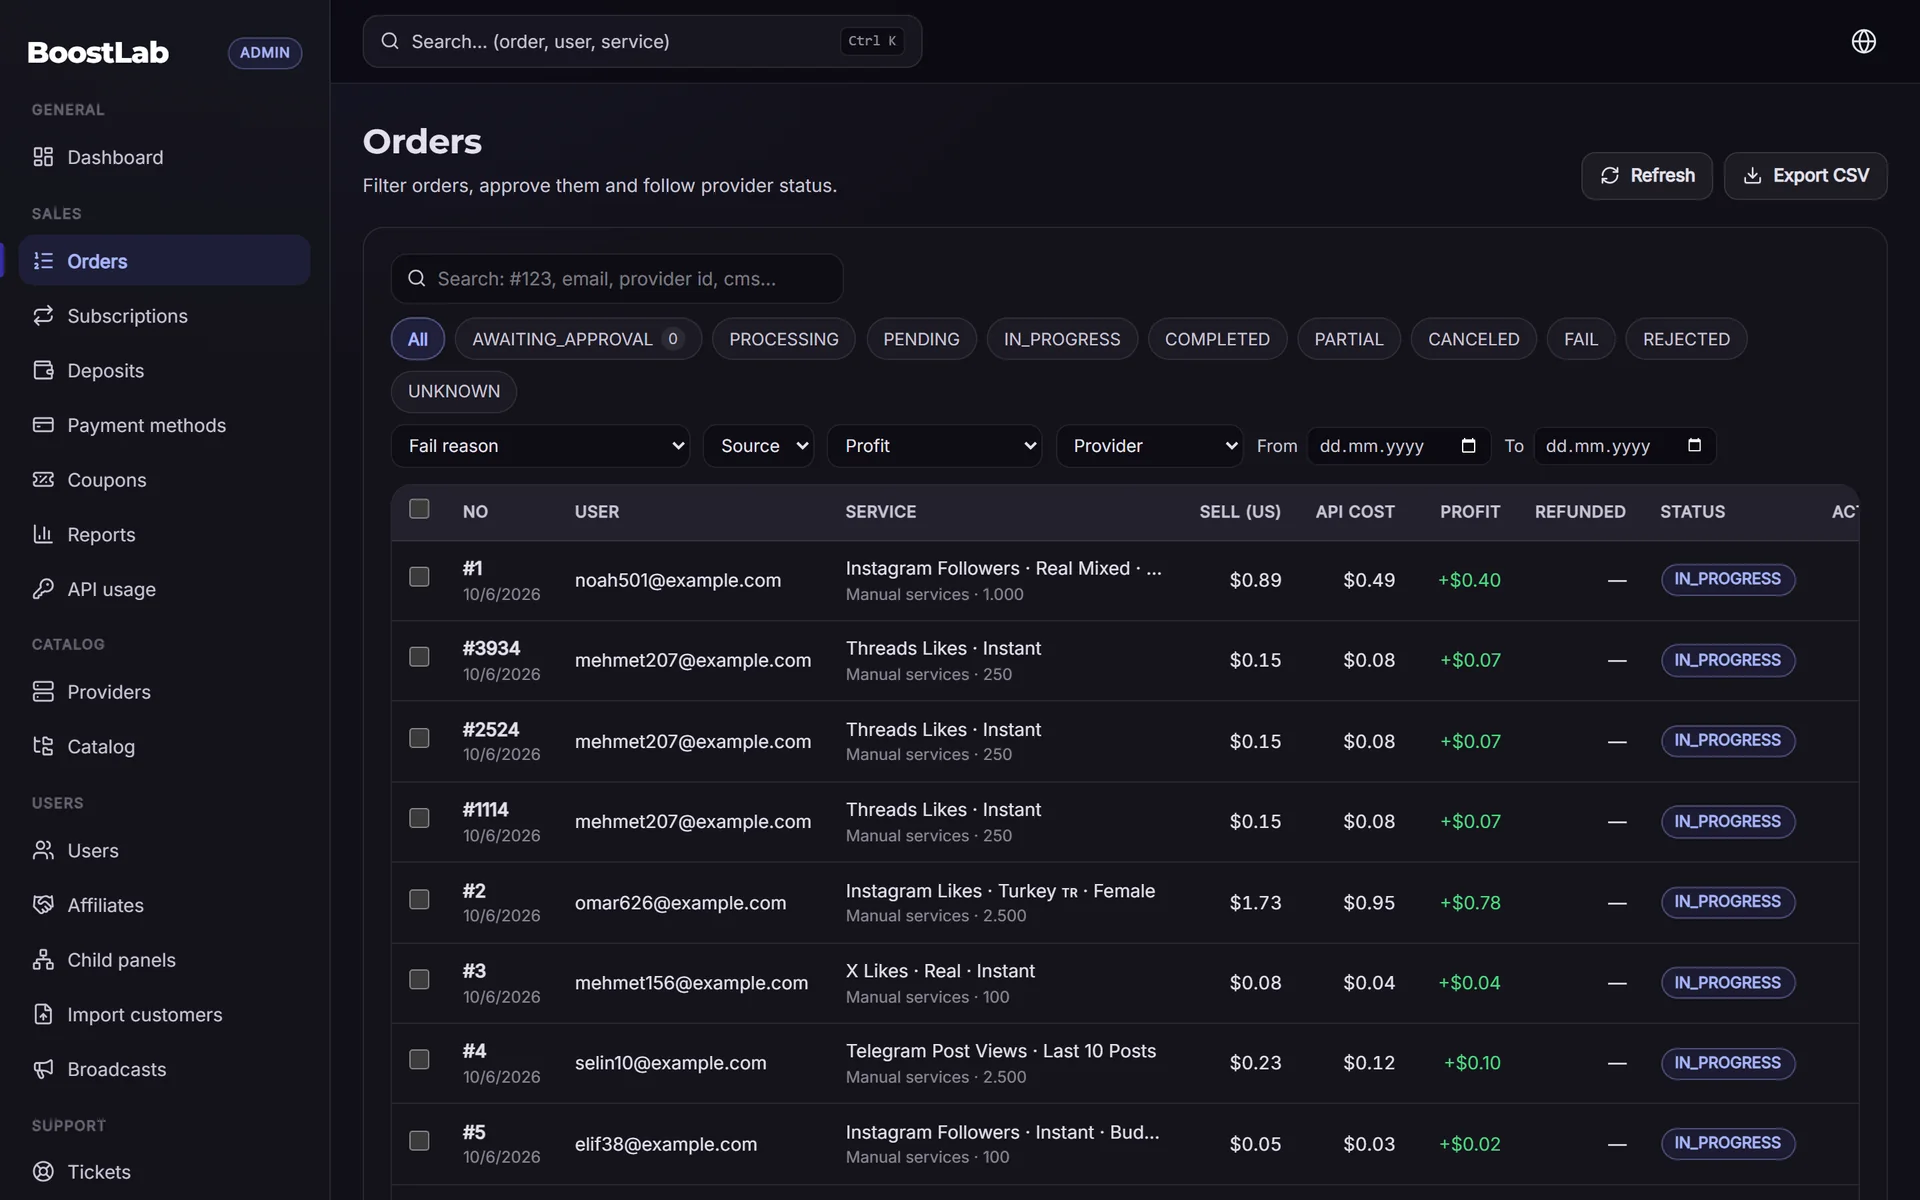Screen dimensions: 1920x1200
Task: Open the Provider dropdown
Action: coord(1149,446)
